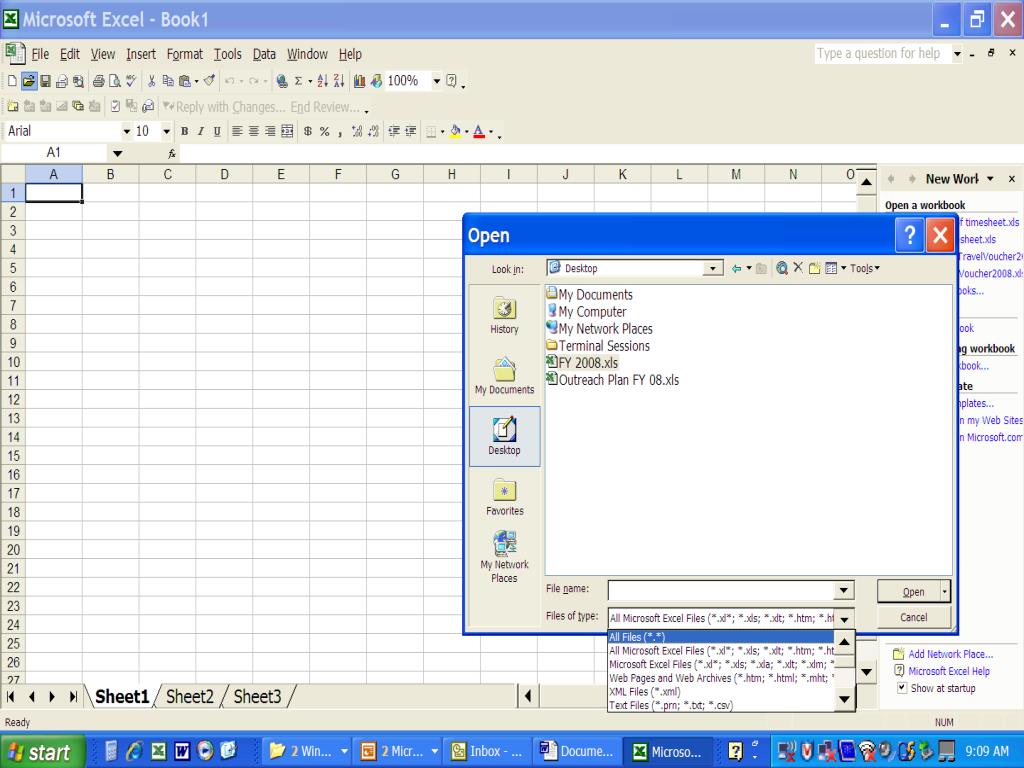
Task: Center align the cell contents
Action: pyautogui.click(x=253, y=131)
